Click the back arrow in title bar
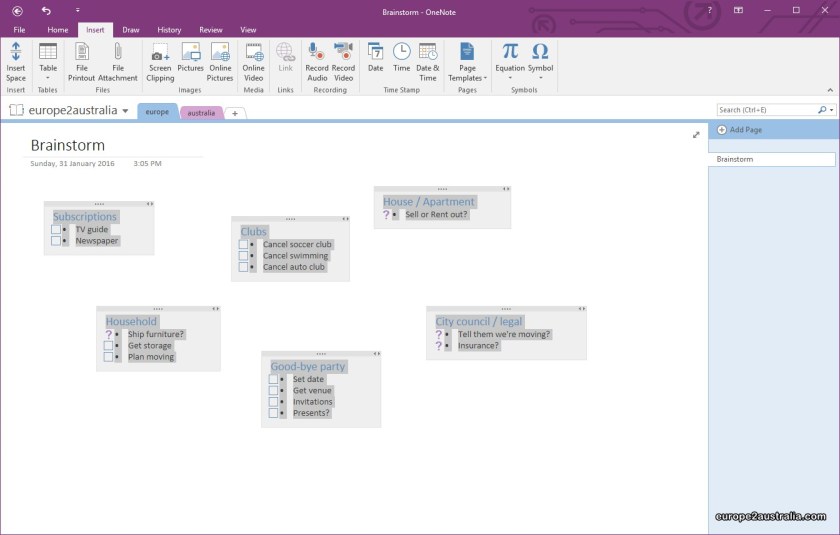This screenshot has width=840, height=535. click(18, 11)
